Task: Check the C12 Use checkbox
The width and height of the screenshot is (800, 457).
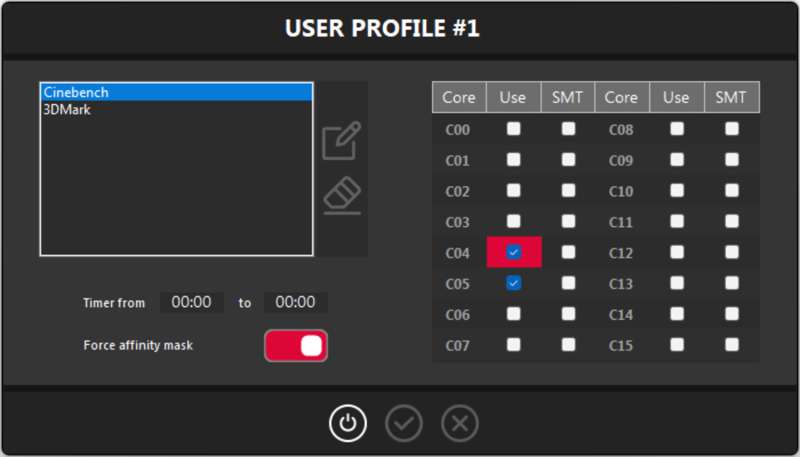Action: click(x=677, y=253)
